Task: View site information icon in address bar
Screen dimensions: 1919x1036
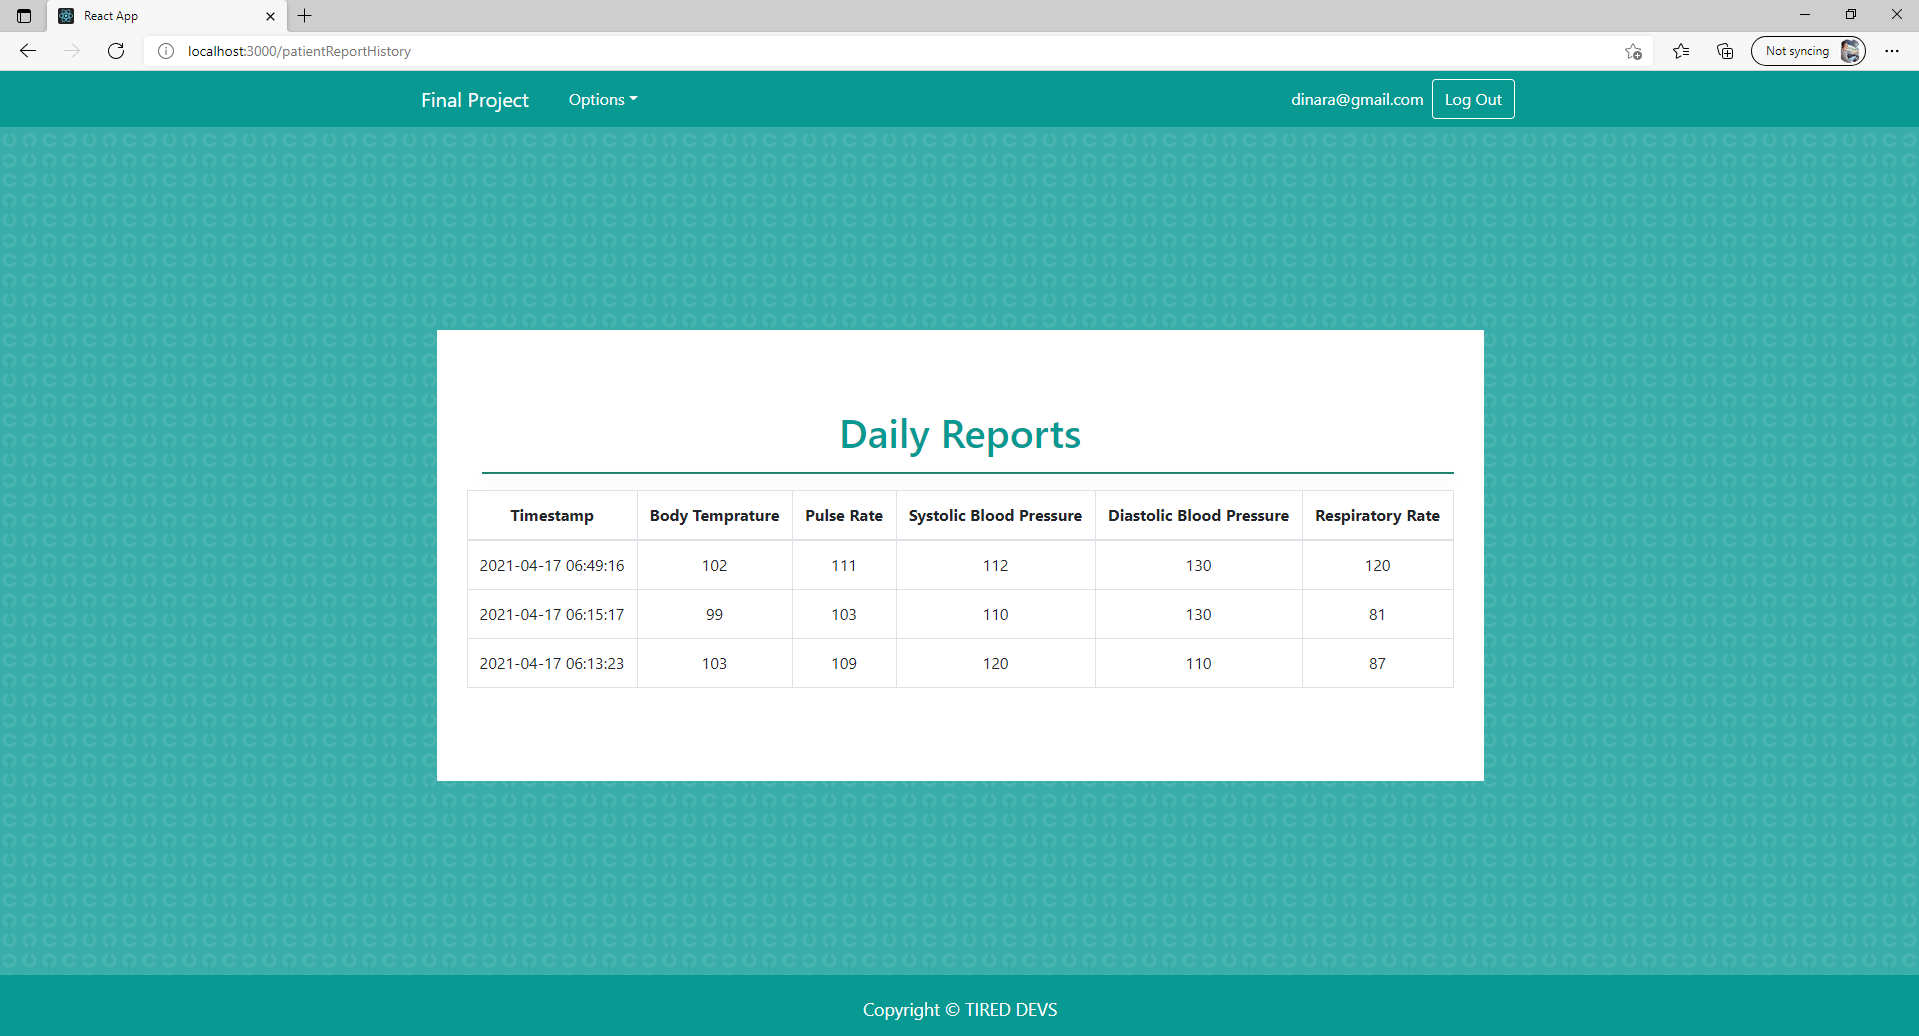Action: (x=166, y=51)
